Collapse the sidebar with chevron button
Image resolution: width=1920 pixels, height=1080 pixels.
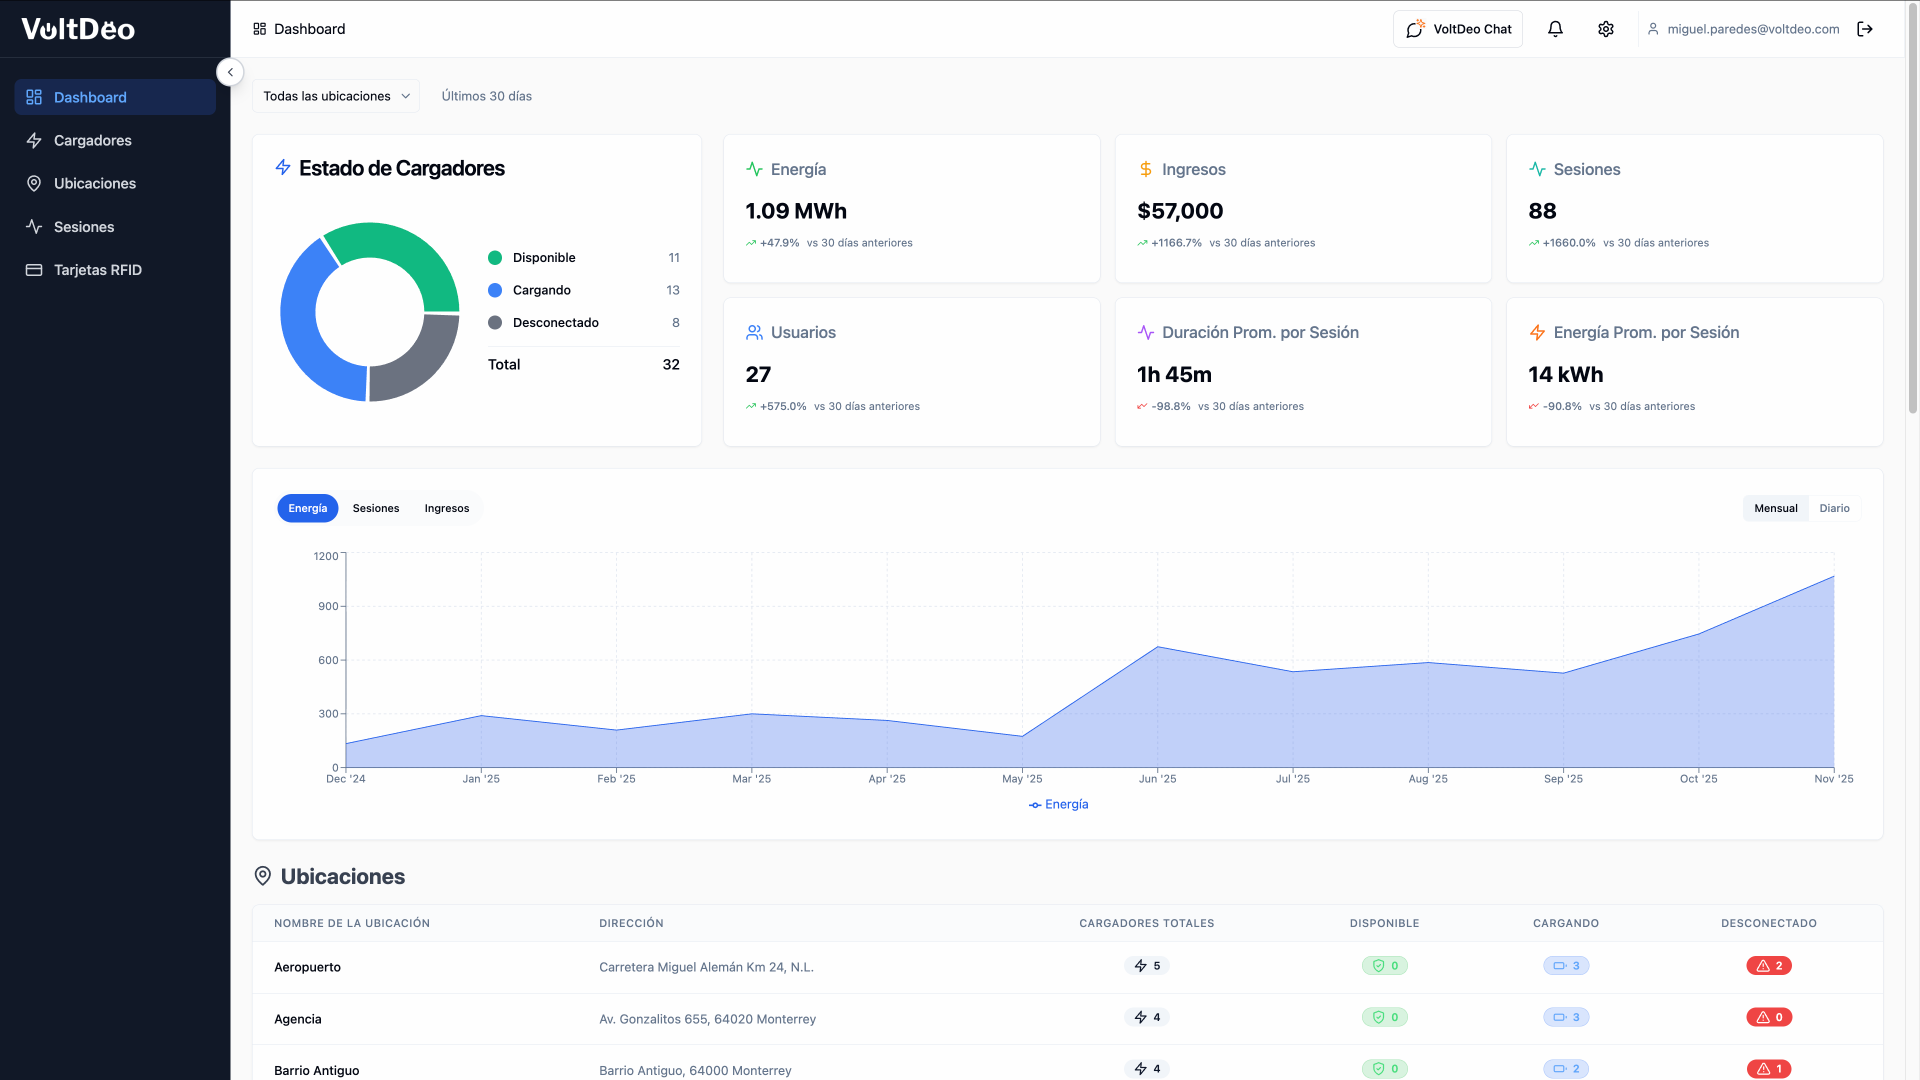230,72
